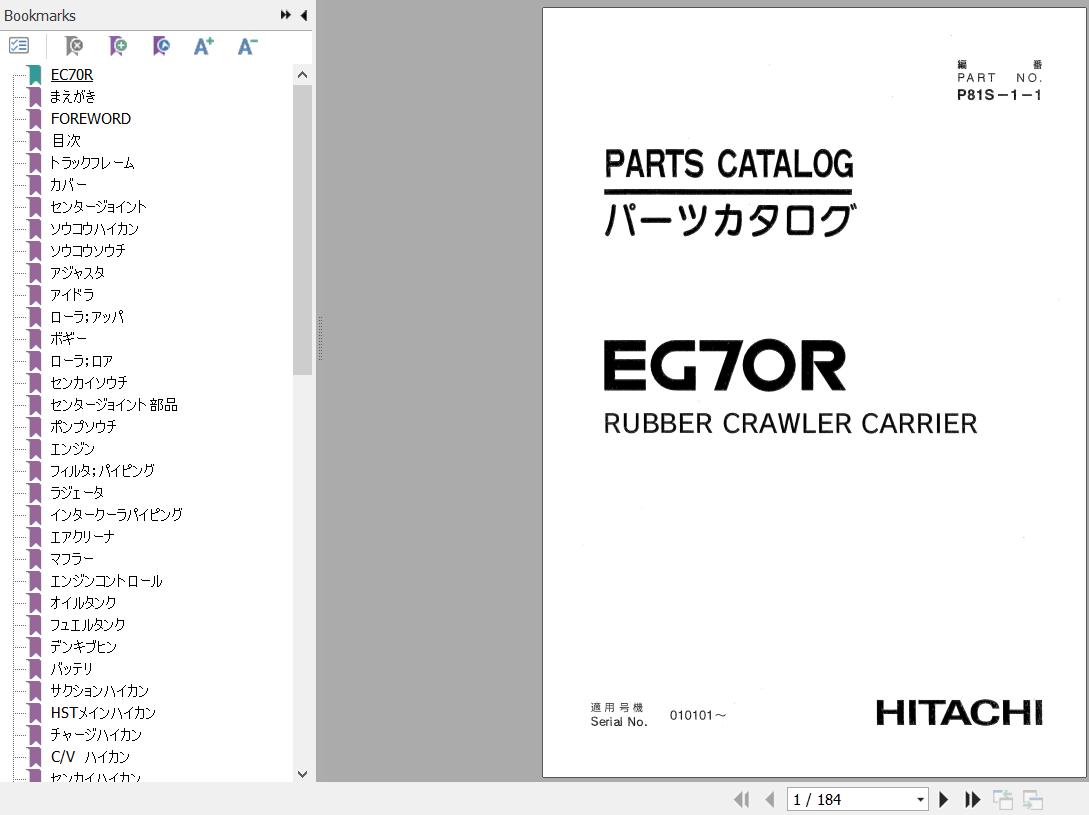The width and height of the screenshot is (1089, 815).
Task: Open the インタークーラパイピング bookmark
Action: click(x=116, y=515)
